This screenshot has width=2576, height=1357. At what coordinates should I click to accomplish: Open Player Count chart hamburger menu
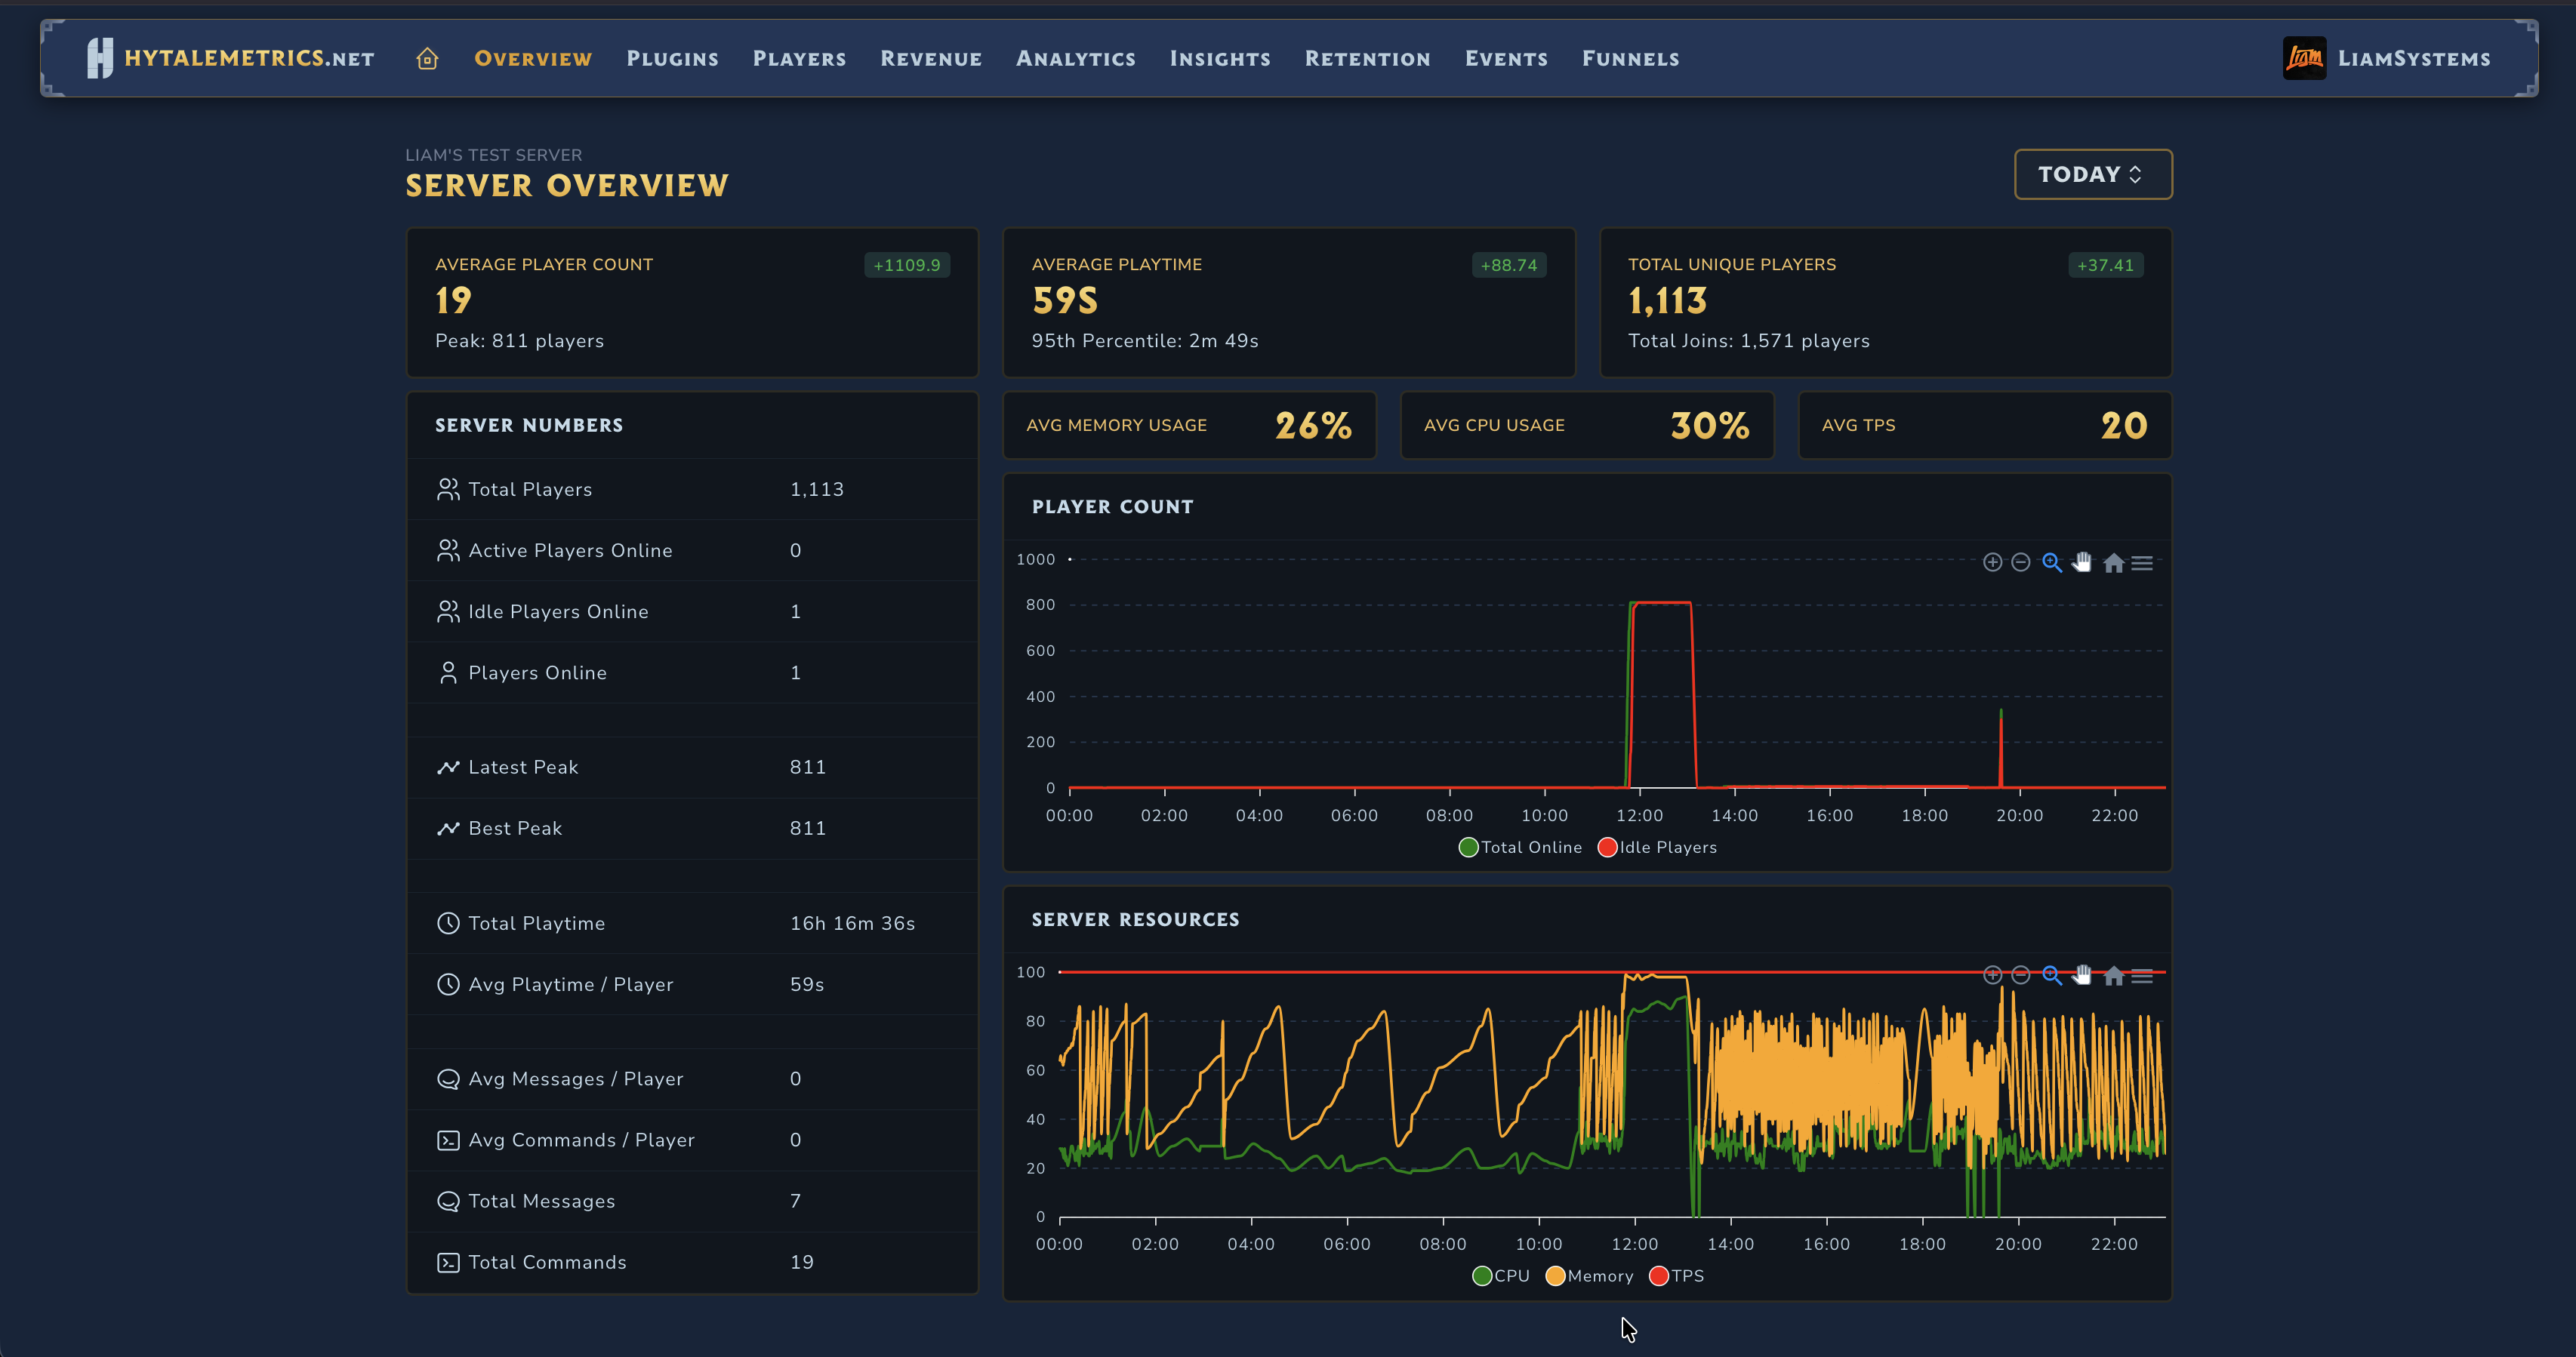pyautogui.click(x=2142, y=563)
